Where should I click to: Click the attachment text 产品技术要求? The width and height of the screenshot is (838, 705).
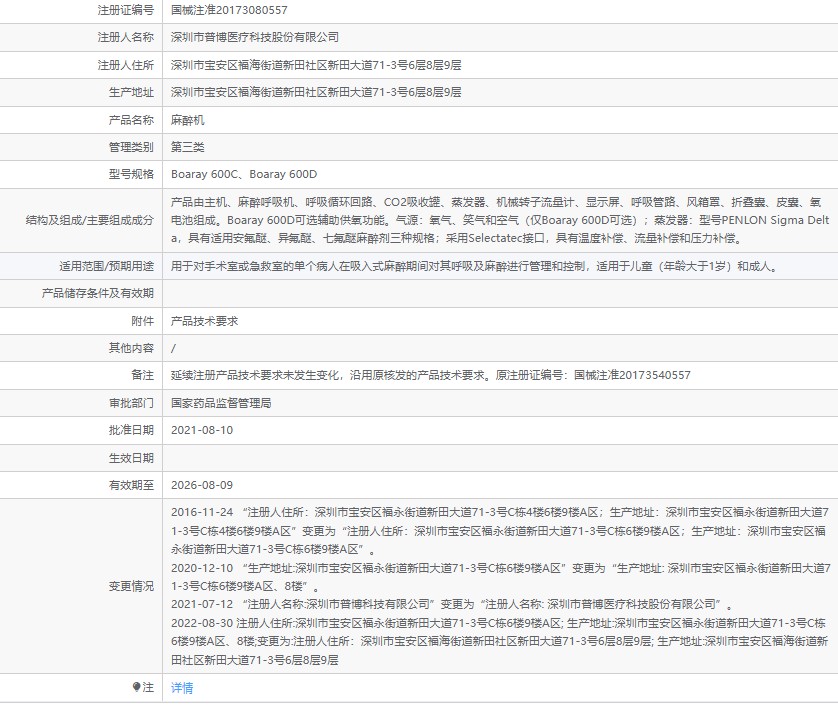tap(204, 321)
